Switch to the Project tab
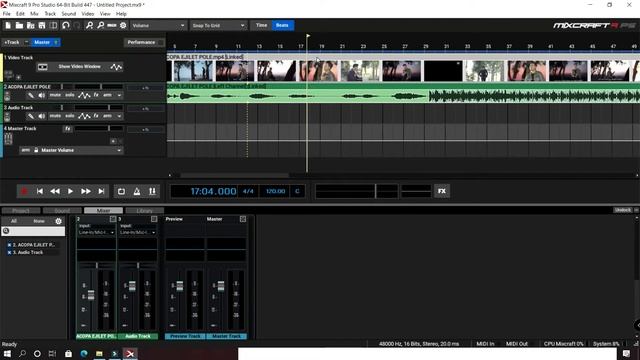The image size is (640, 360). pyautogui.click(x=21, y=211)
